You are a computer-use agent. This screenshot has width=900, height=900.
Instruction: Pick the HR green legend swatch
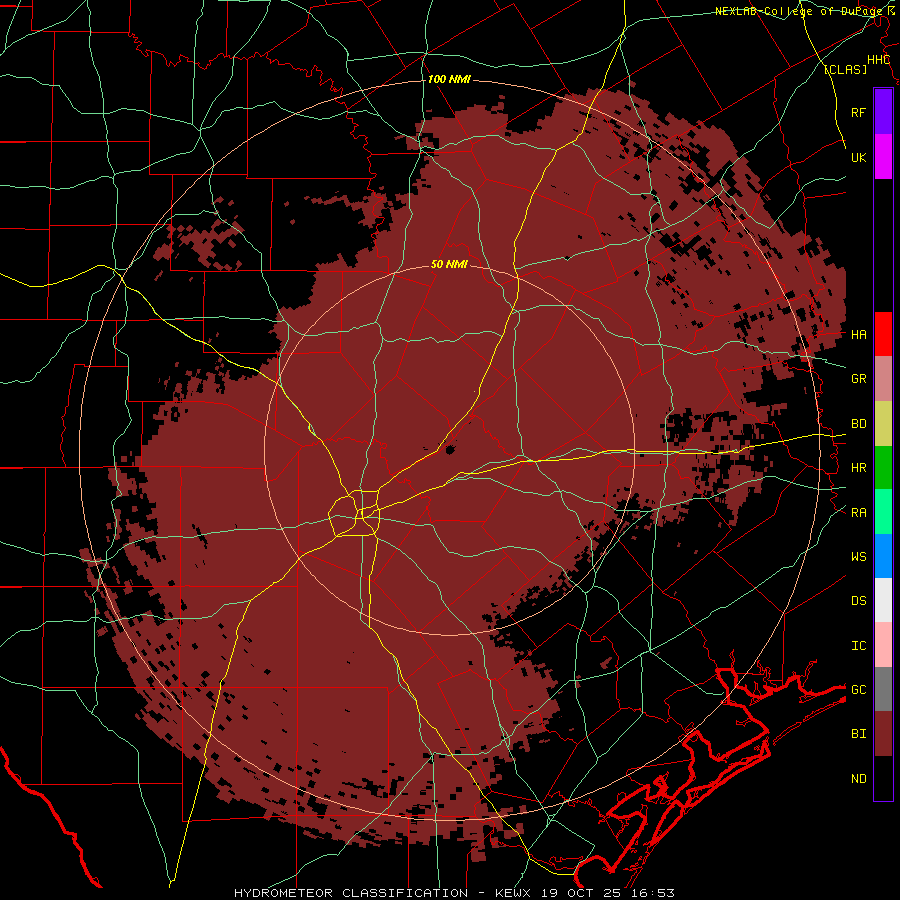click(883, 467)
